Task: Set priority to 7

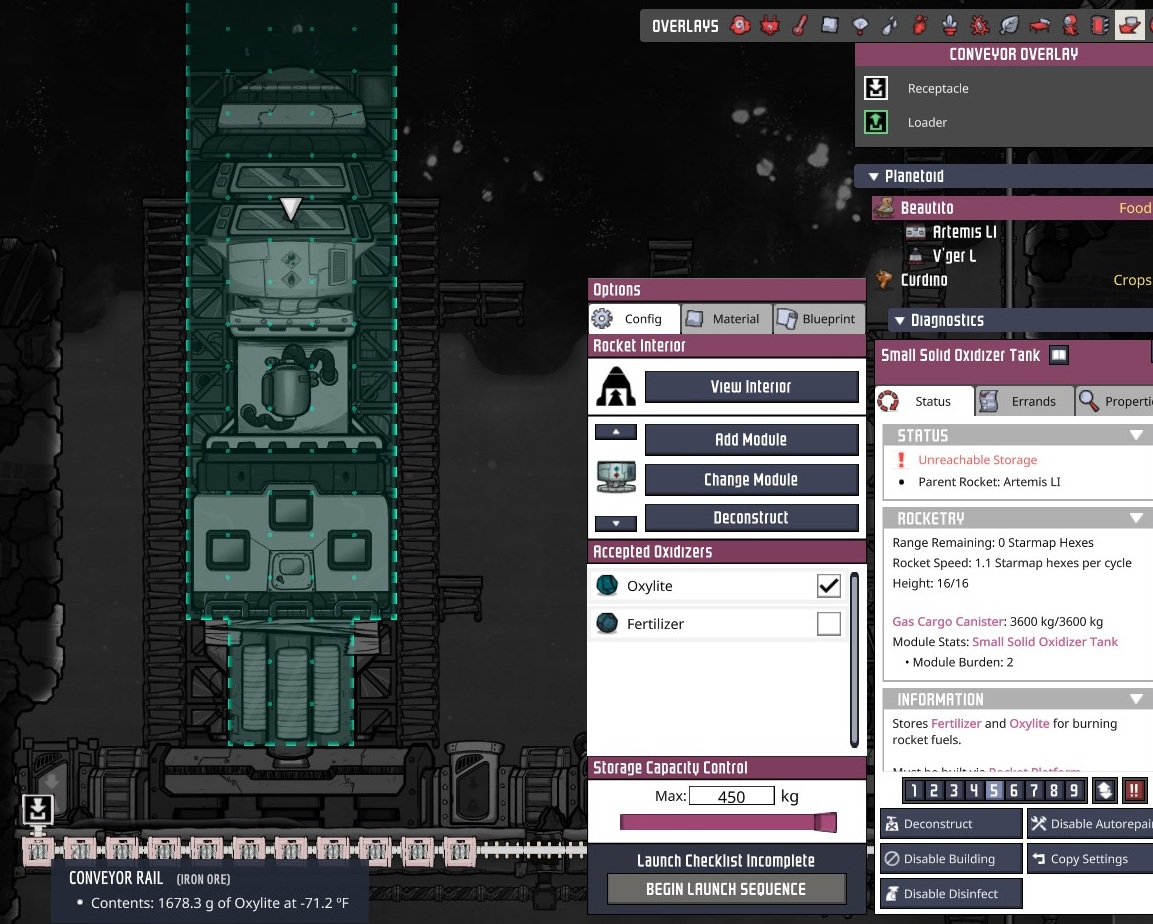Action: 1034,790
